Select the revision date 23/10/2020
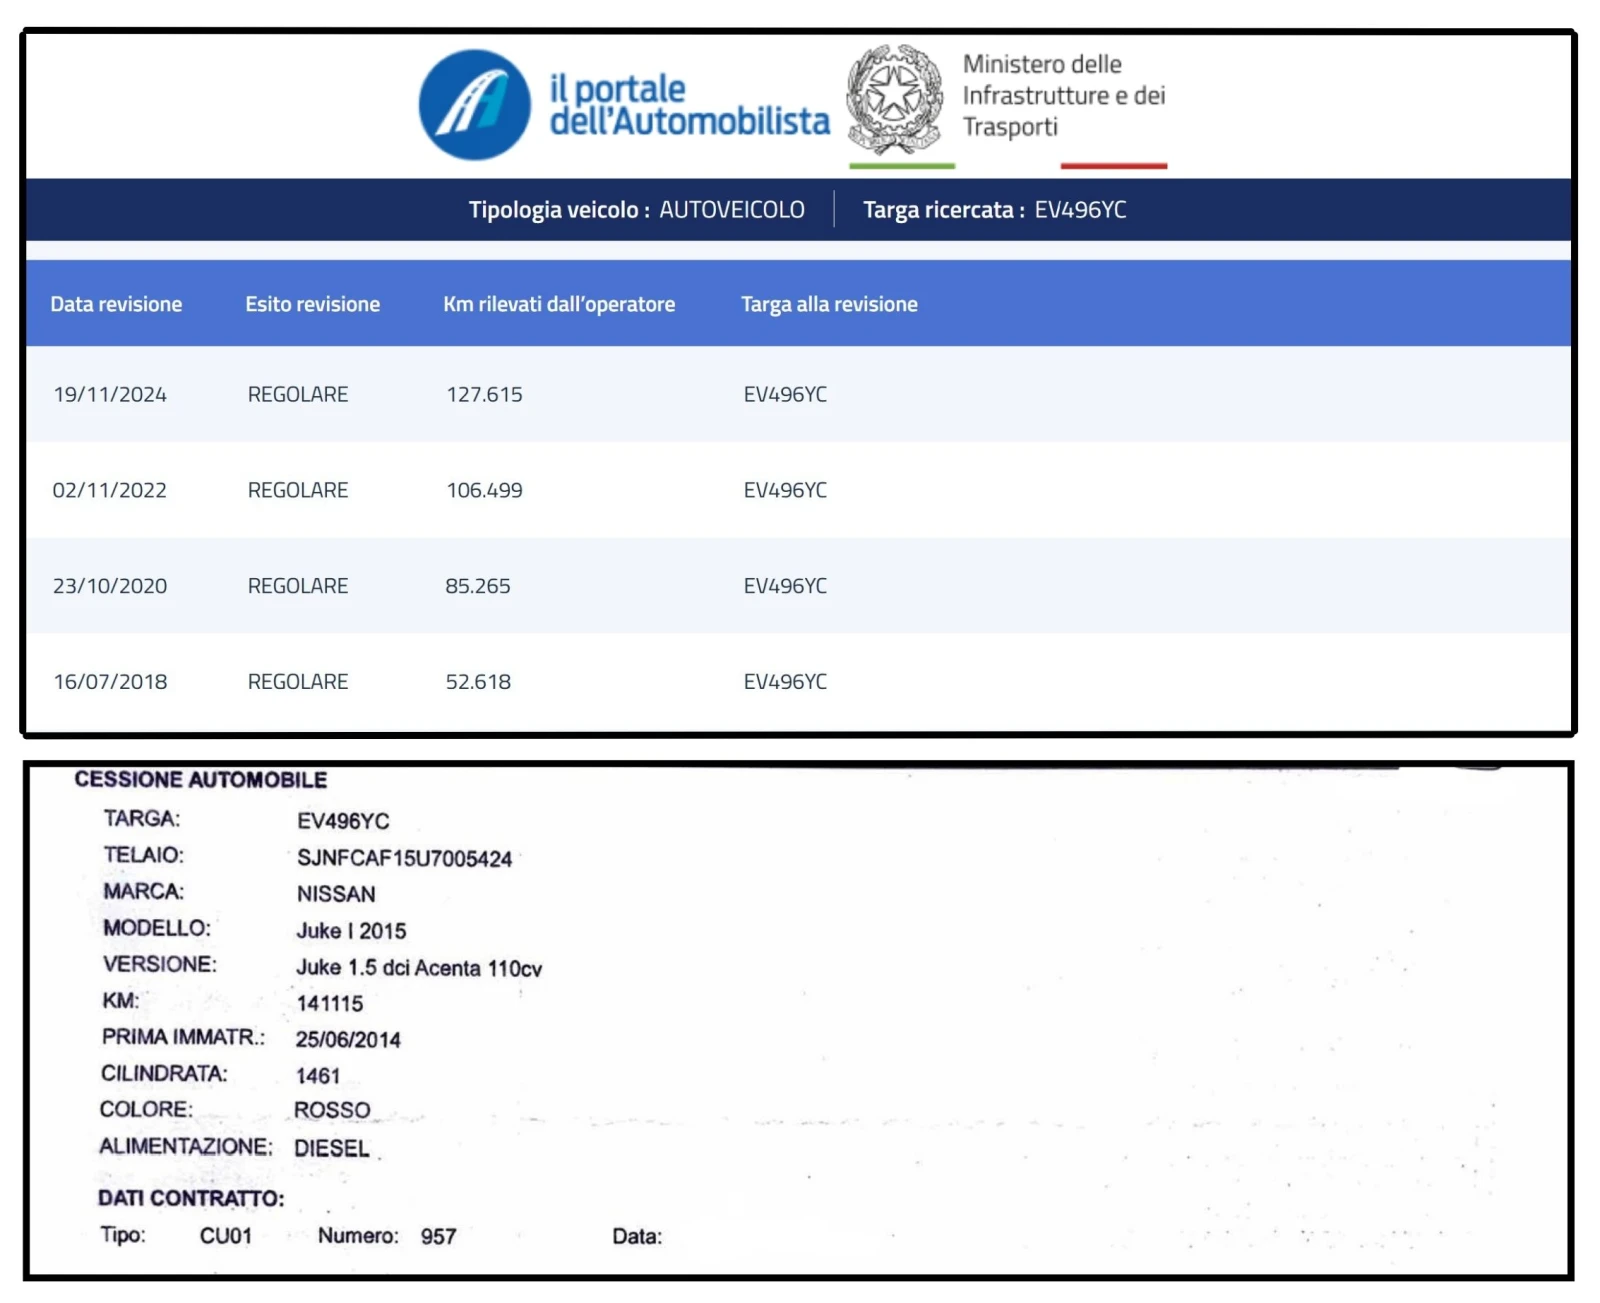 click(110, 586)
